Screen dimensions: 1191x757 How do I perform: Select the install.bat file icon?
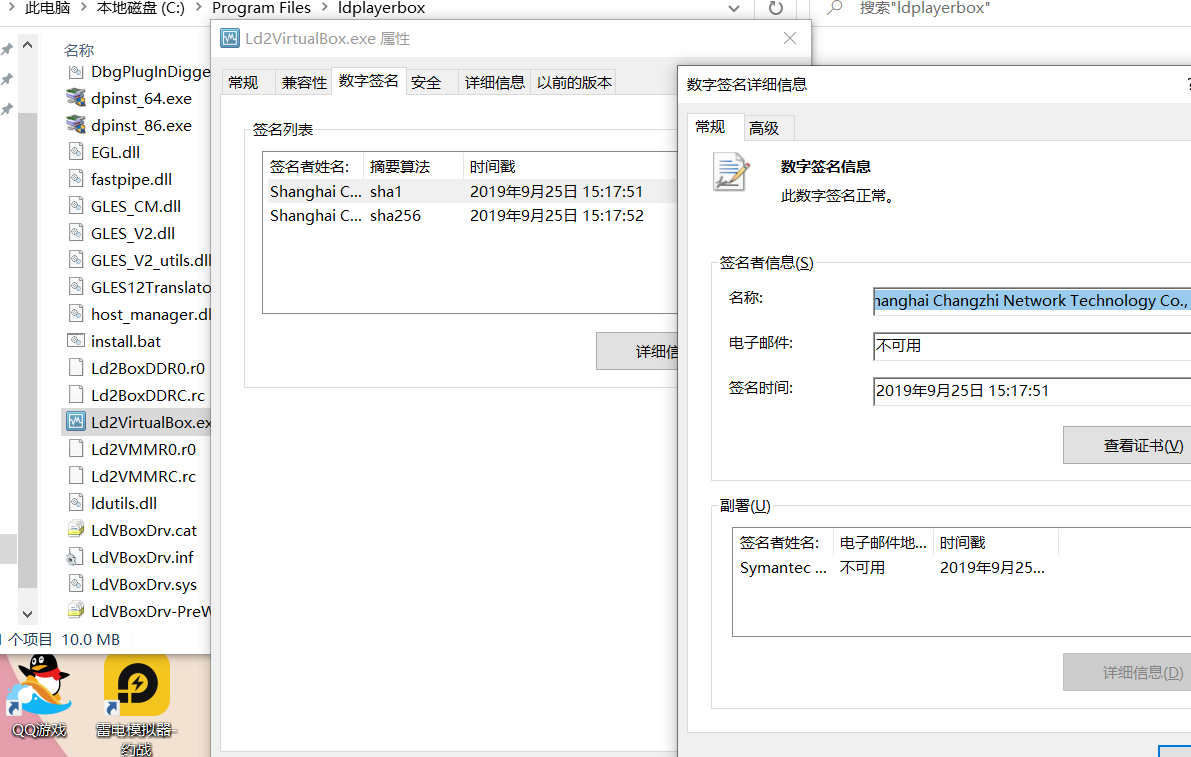pyautogui.click(x=76, y=341)
